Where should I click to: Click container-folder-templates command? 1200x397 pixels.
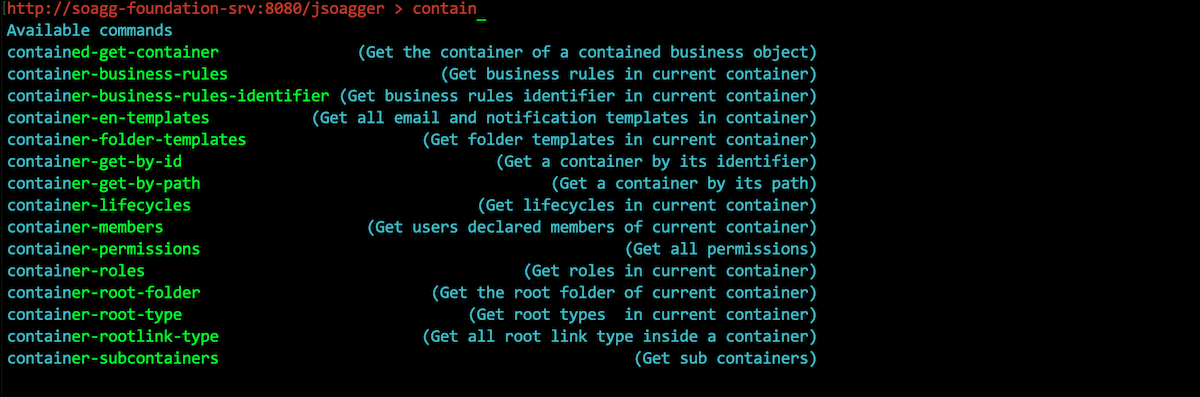pos(126,140)
